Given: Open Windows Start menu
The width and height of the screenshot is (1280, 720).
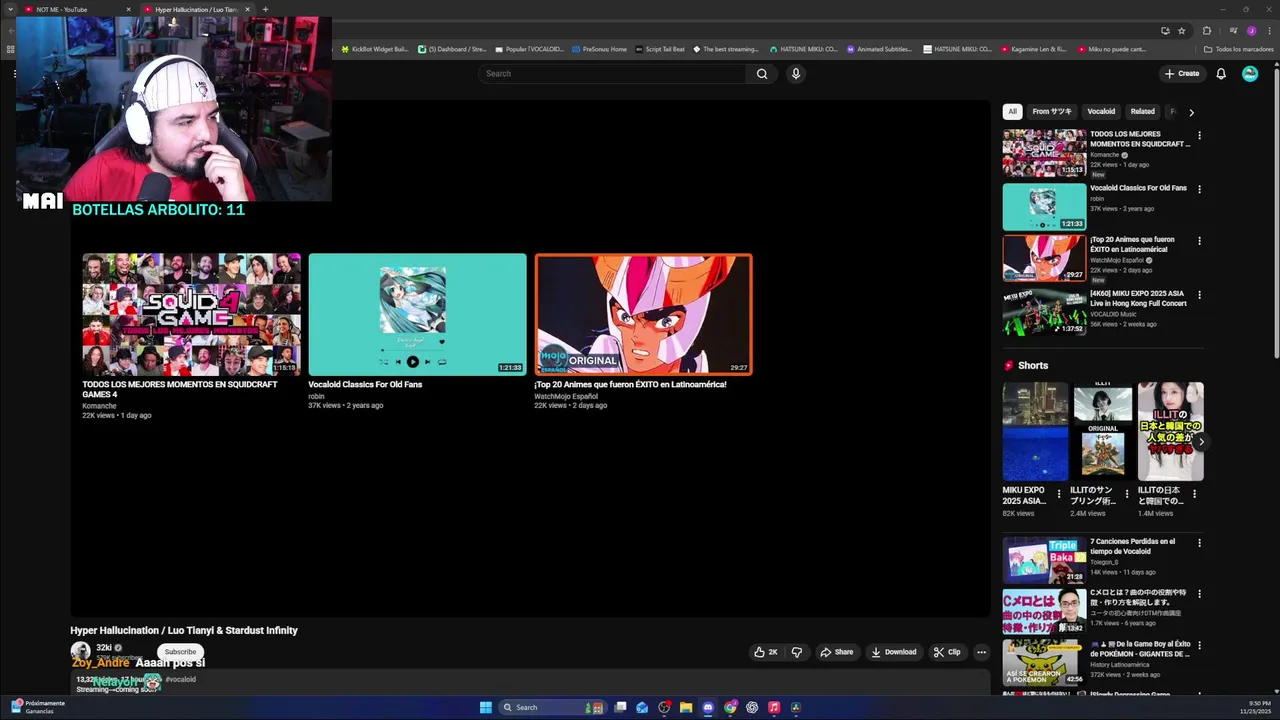Looking at the screenshot, I should [486, 707].
